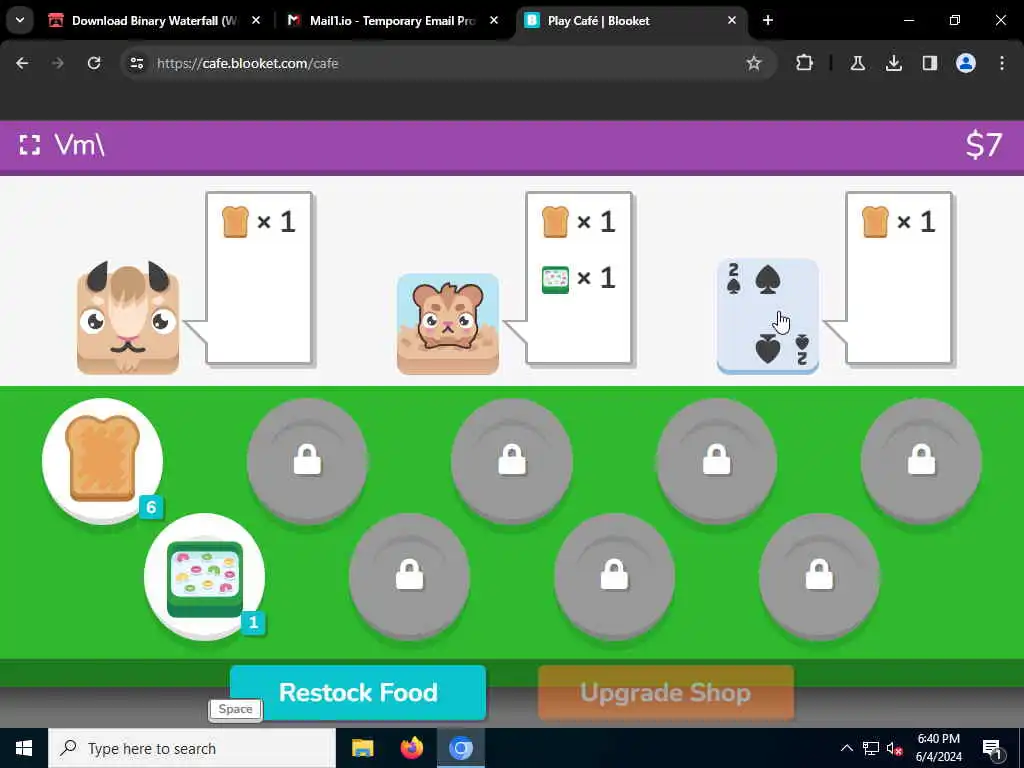Screen dimensions: 1024x768
Task: Click the Chrome taskbar icon
Action: pyautogui.click(x=460, y=748)
